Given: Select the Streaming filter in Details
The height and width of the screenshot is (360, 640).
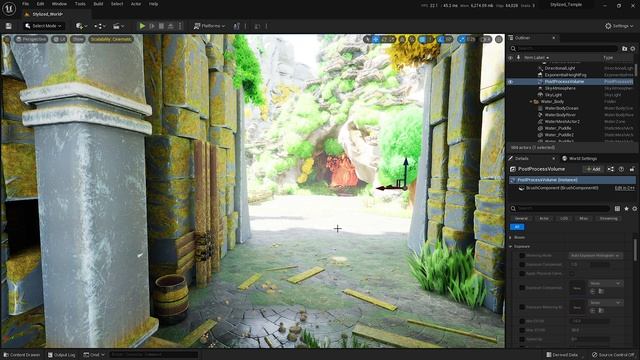Looking at the screenshot, I should (609, 219).
